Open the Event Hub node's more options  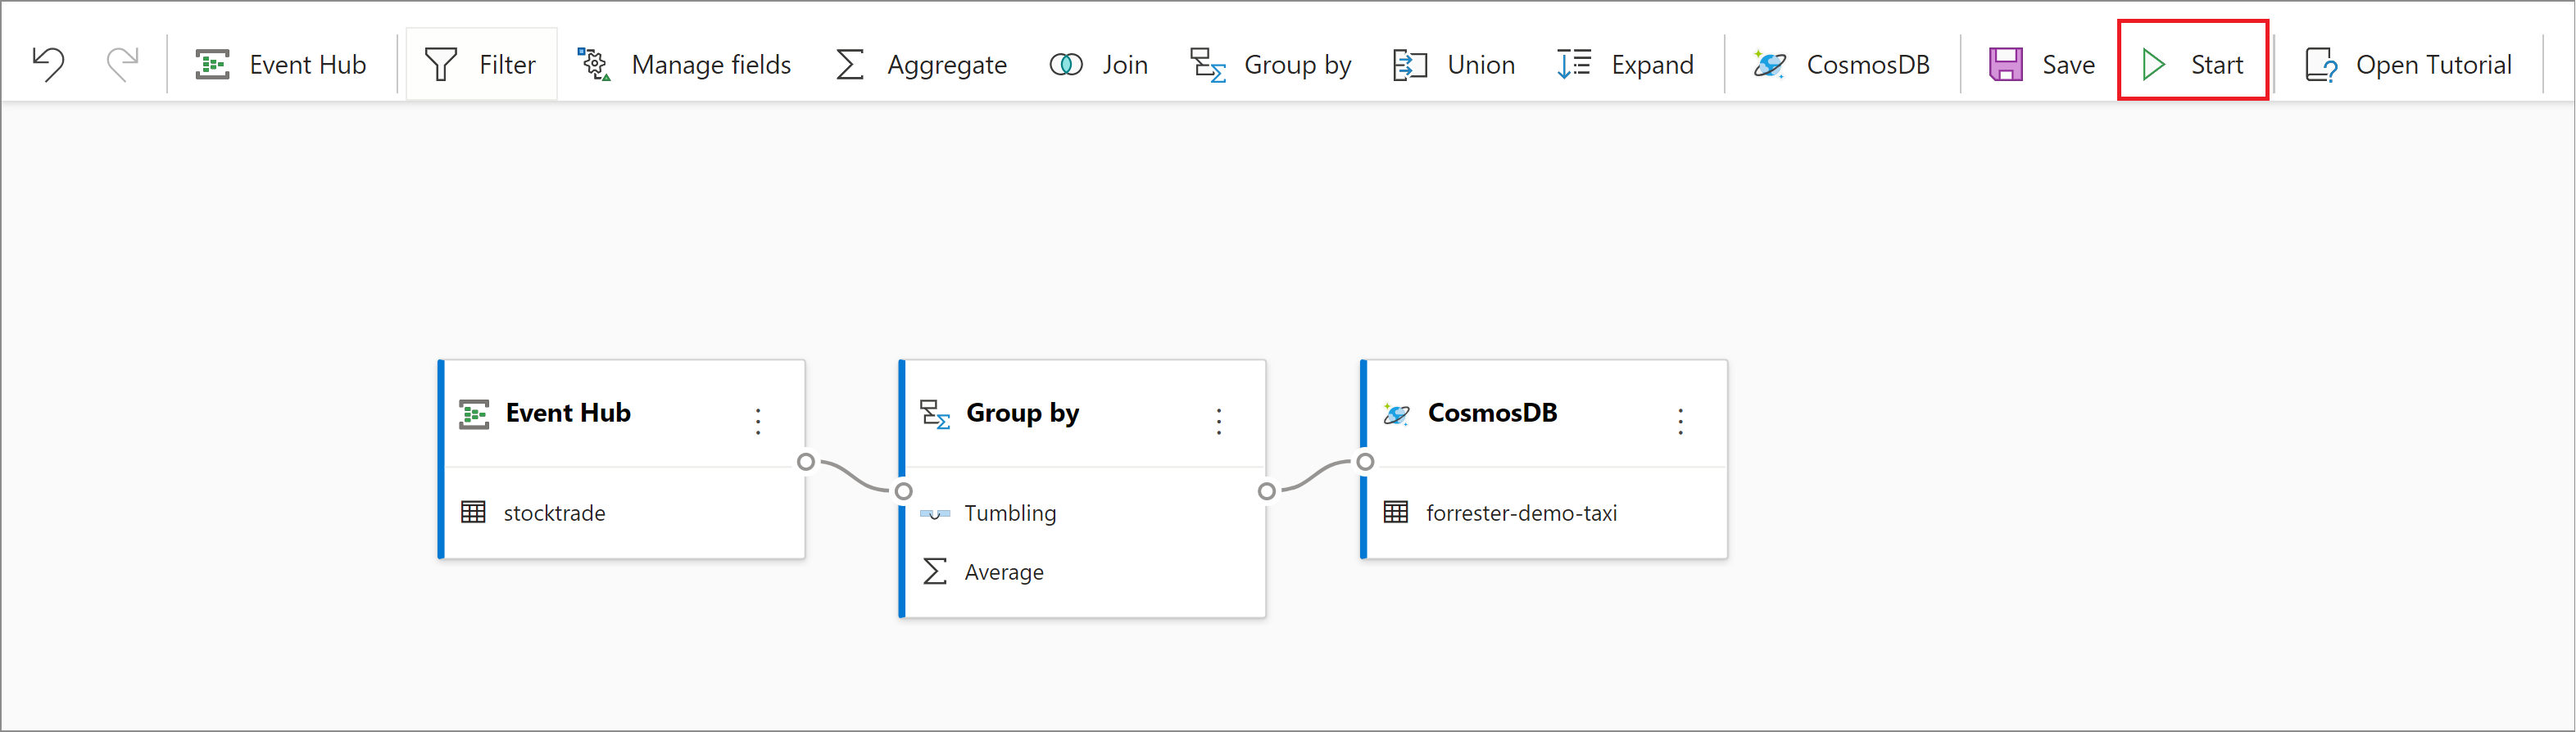[x=758, y=421]
